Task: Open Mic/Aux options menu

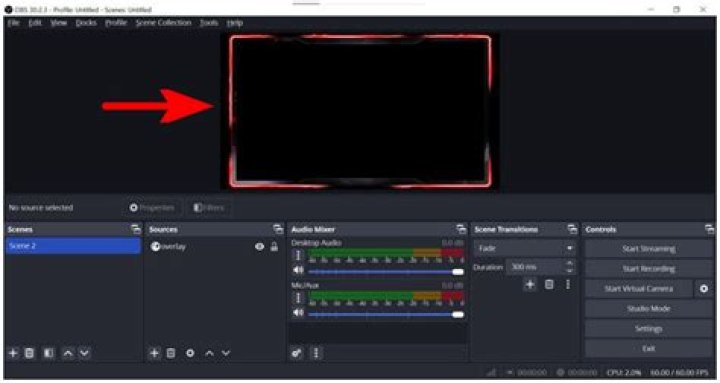Action: (x=298, y=299)
